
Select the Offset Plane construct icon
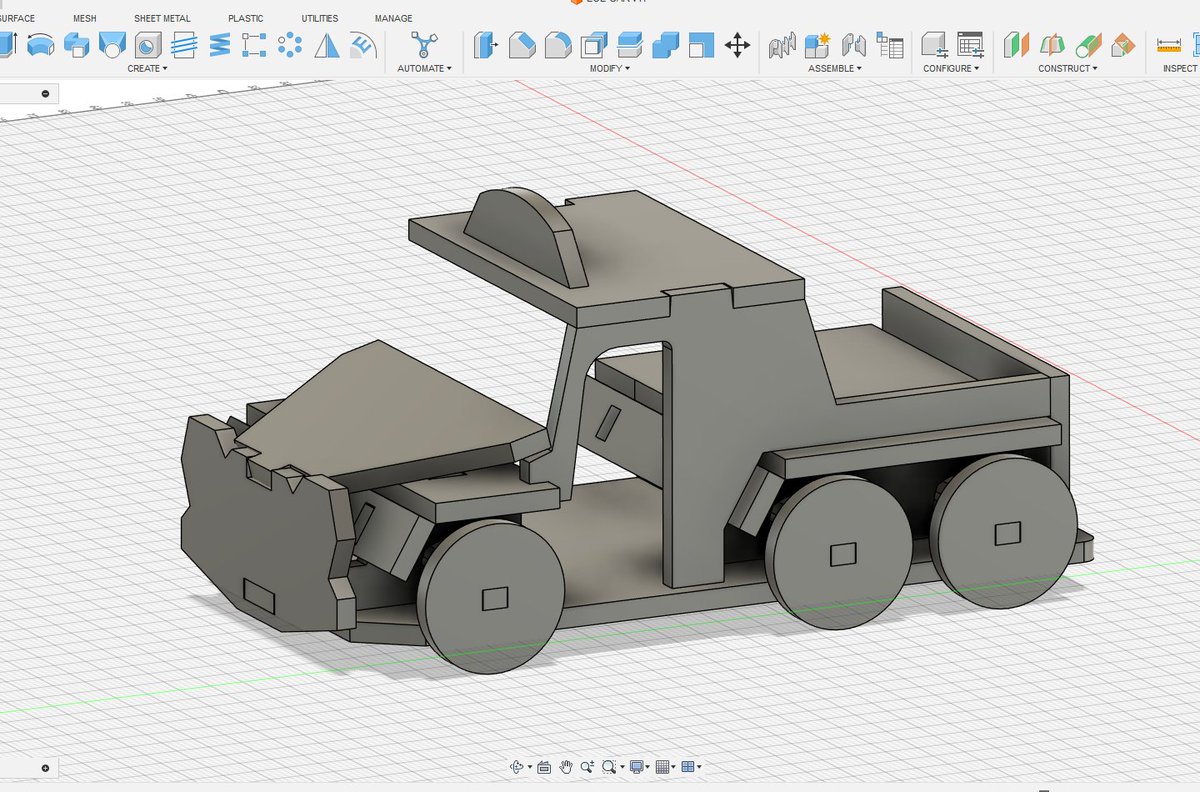(x=1016, y=44)
